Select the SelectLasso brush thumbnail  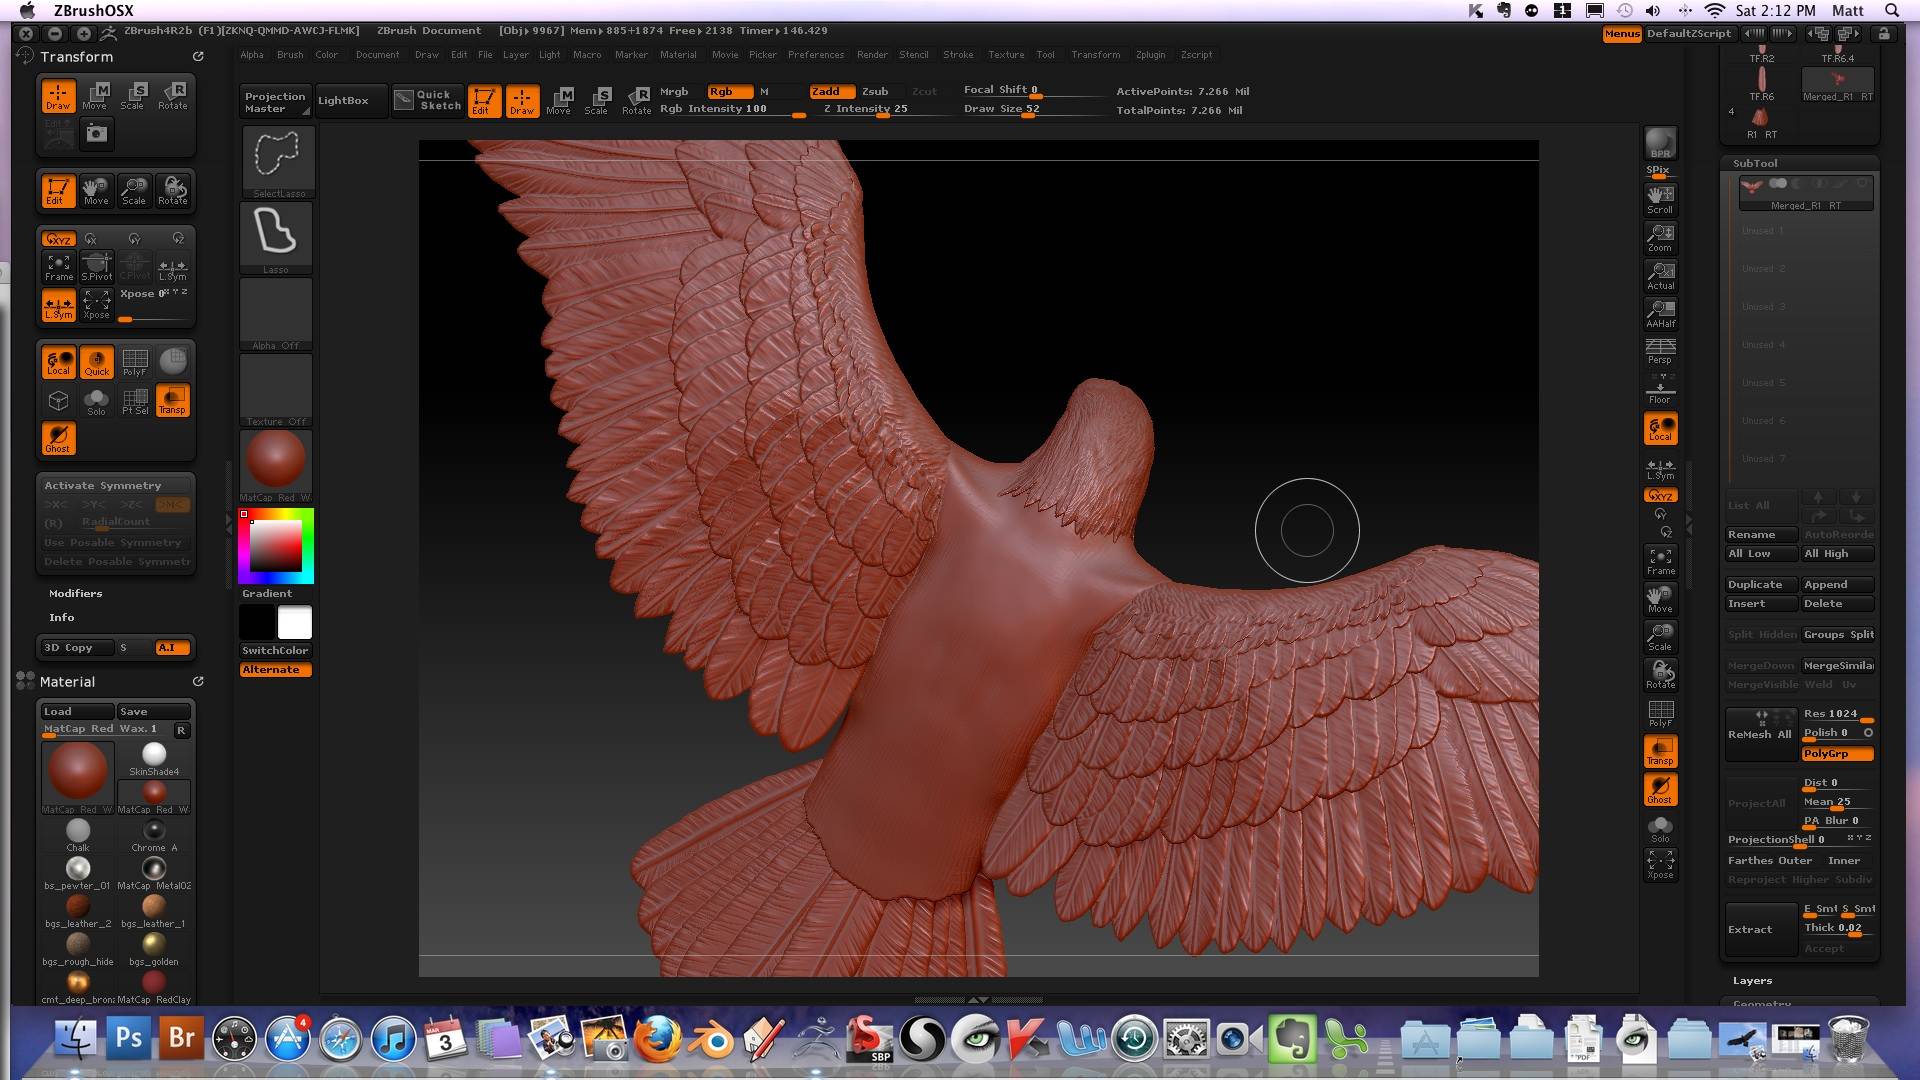point(277,160)
